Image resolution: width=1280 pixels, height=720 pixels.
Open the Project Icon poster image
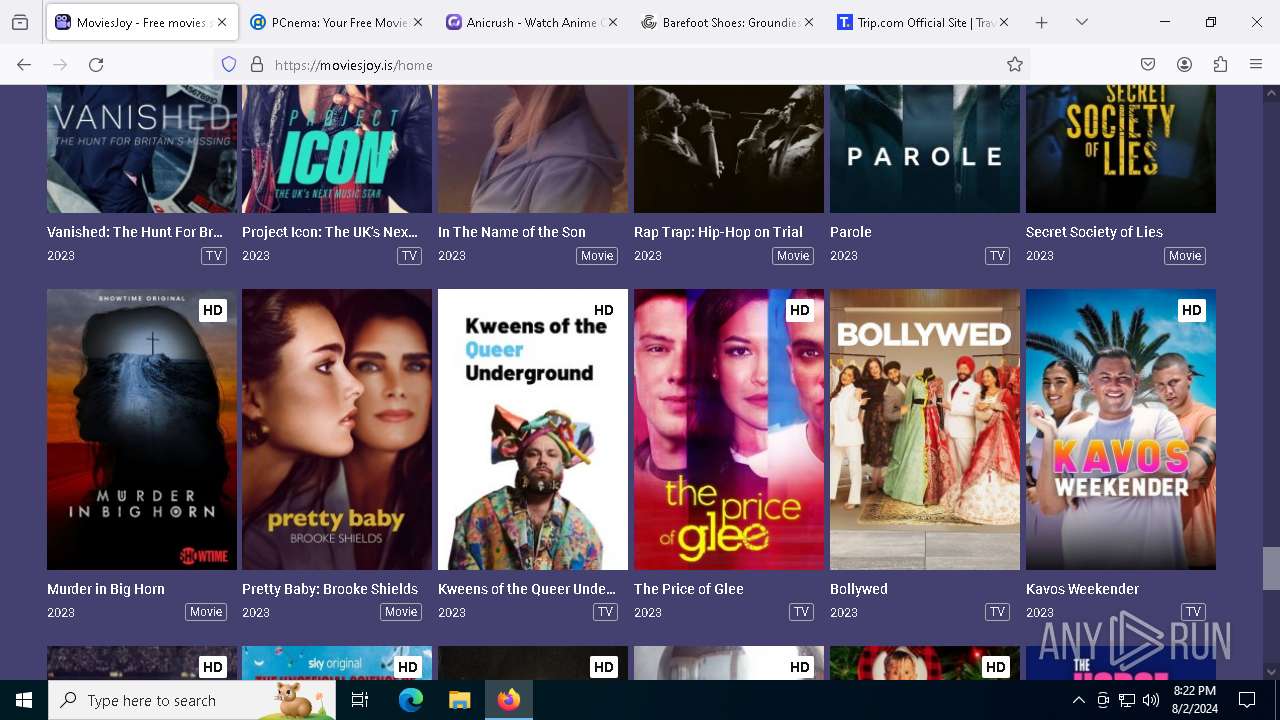pos(337,149)
